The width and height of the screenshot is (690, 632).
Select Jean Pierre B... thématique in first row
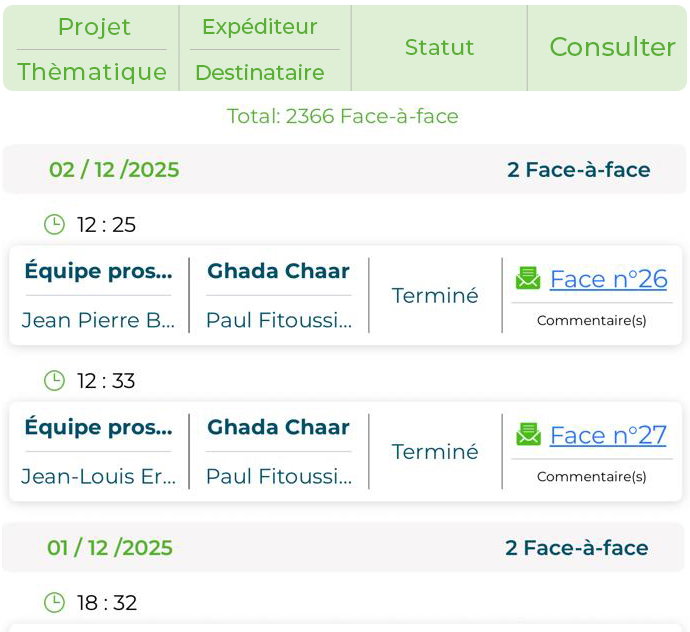click(98, 320)
